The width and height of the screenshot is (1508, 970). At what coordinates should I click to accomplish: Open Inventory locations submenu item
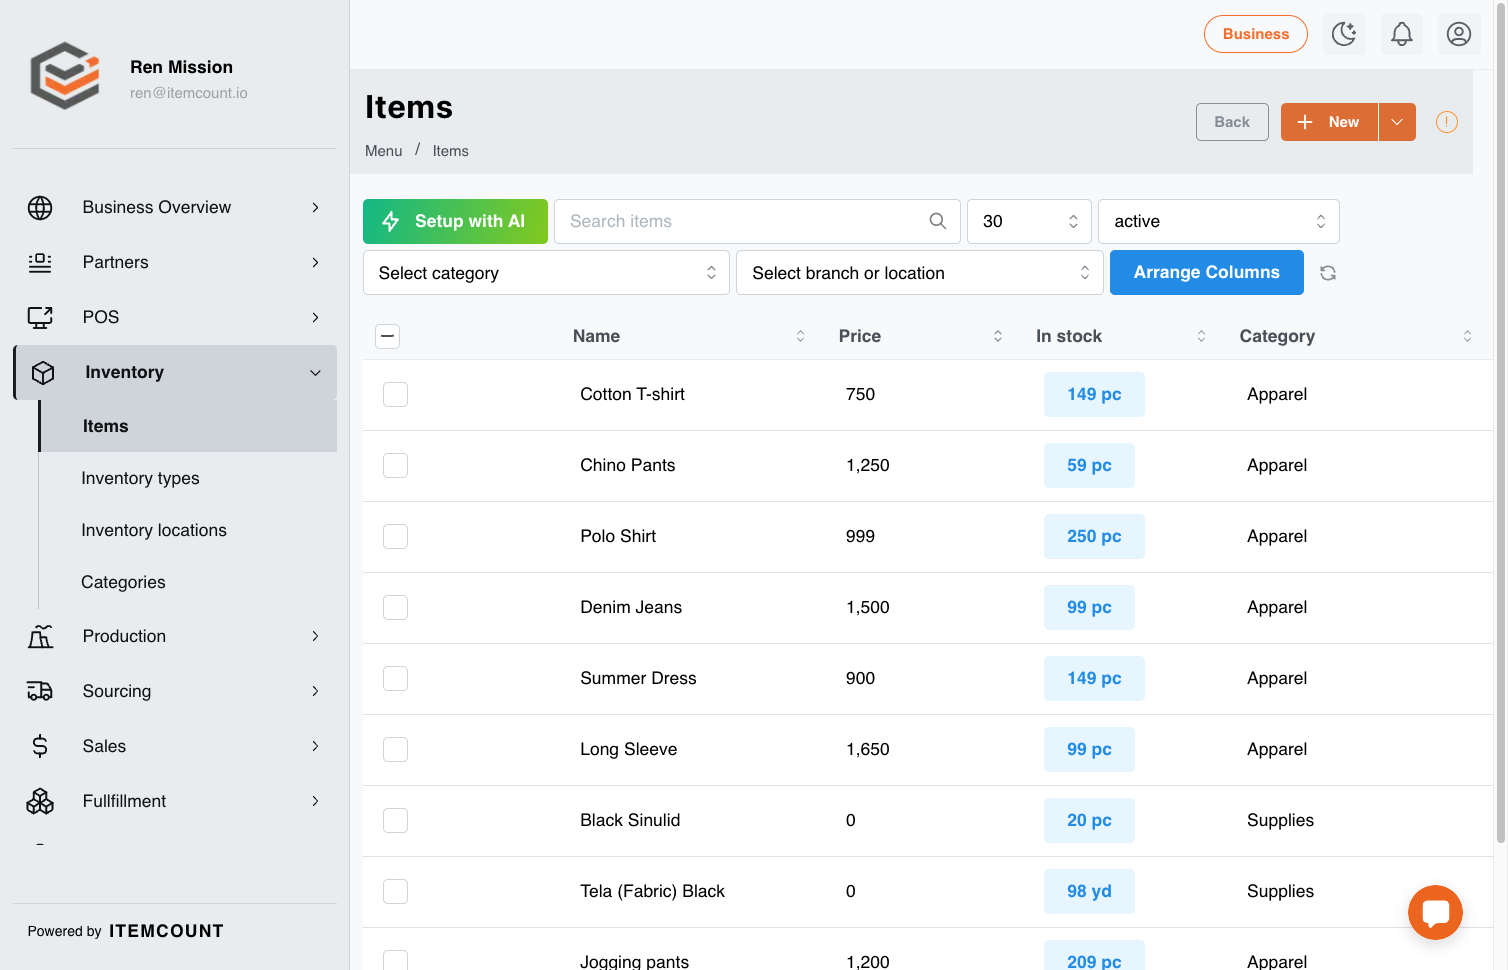pyautogui.click(x=154, y=530)
